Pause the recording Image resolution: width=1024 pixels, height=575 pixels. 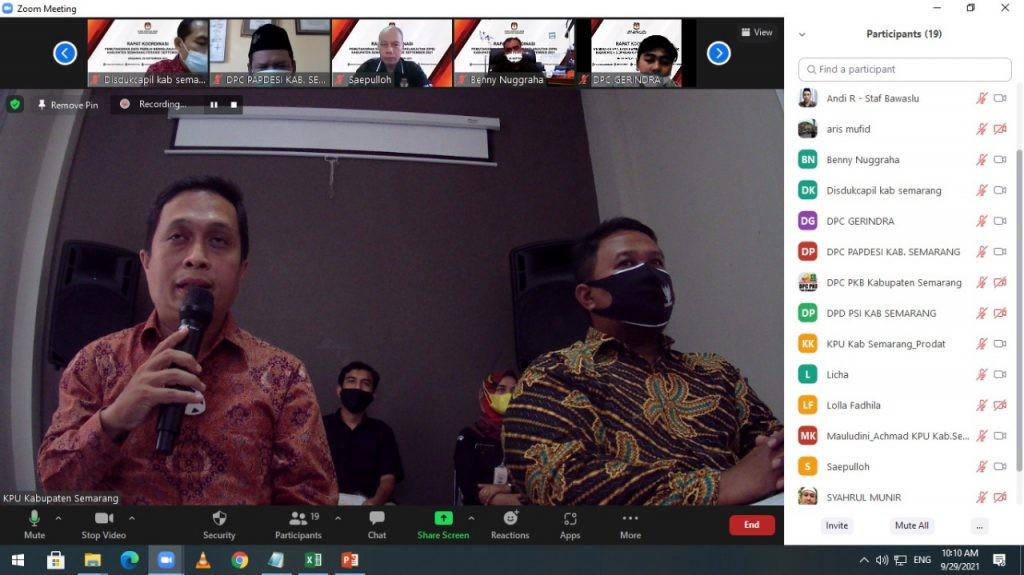point(213,104)
